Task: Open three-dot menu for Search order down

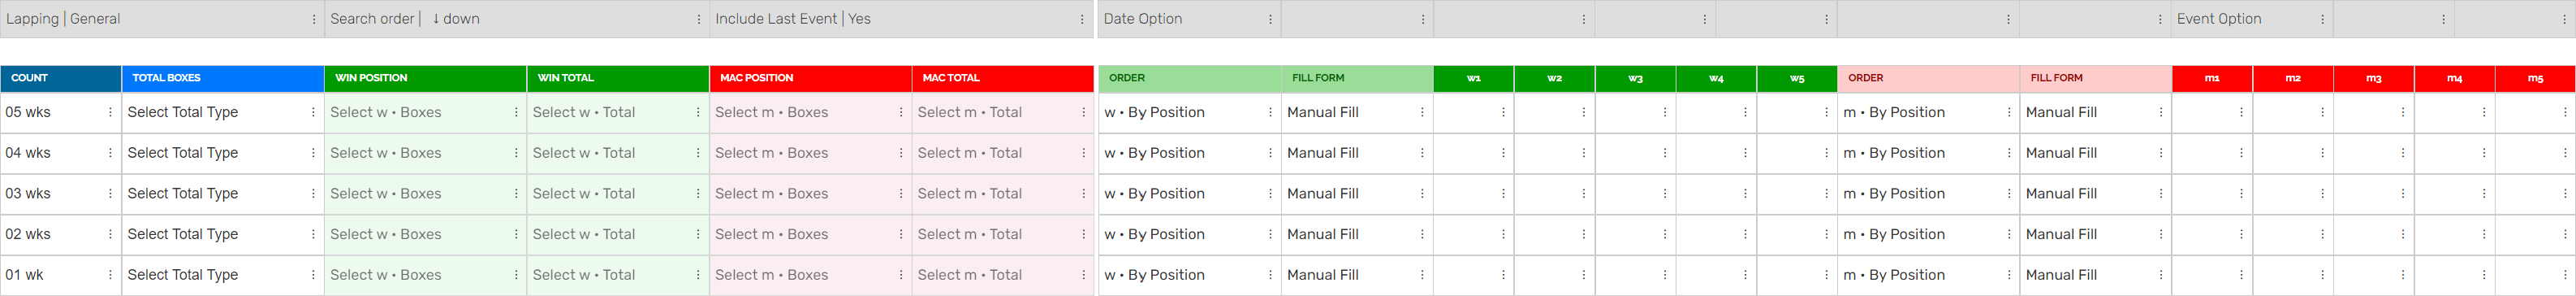Action: [x=698, y=19]
